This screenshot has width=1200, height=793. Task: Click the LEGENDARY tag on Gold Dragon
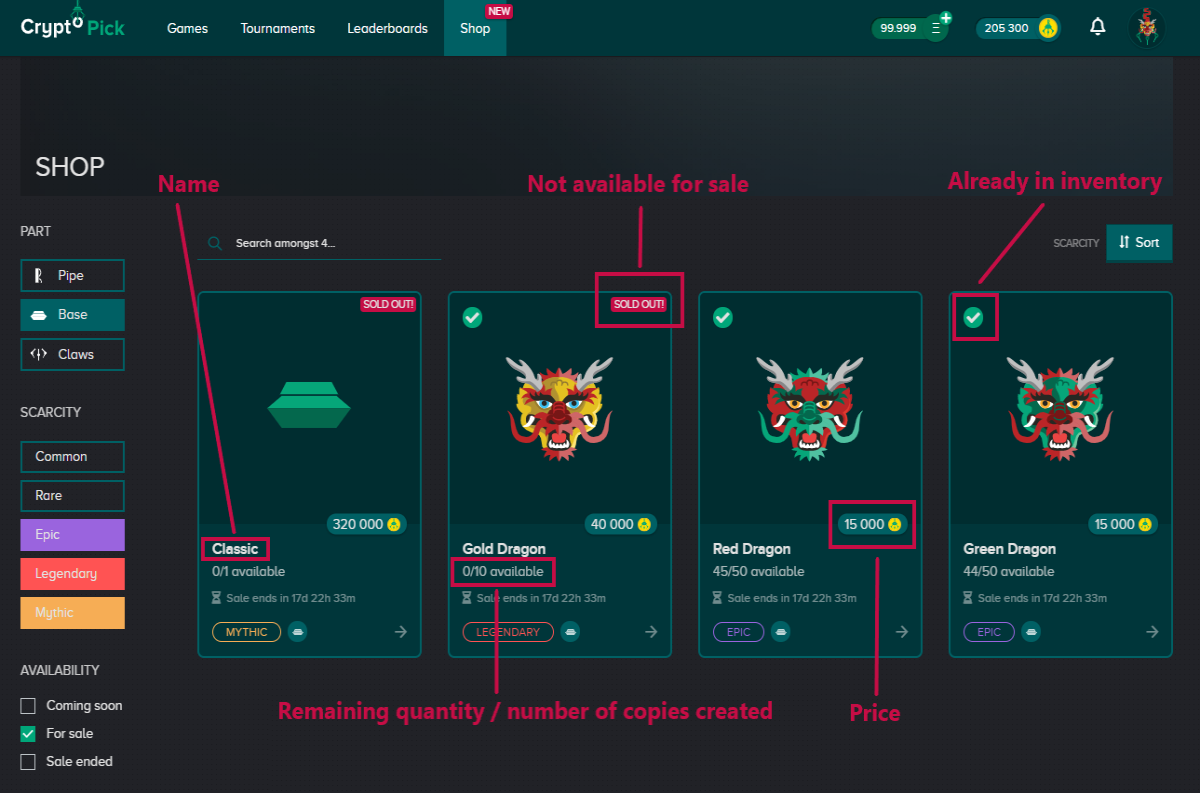508,632
